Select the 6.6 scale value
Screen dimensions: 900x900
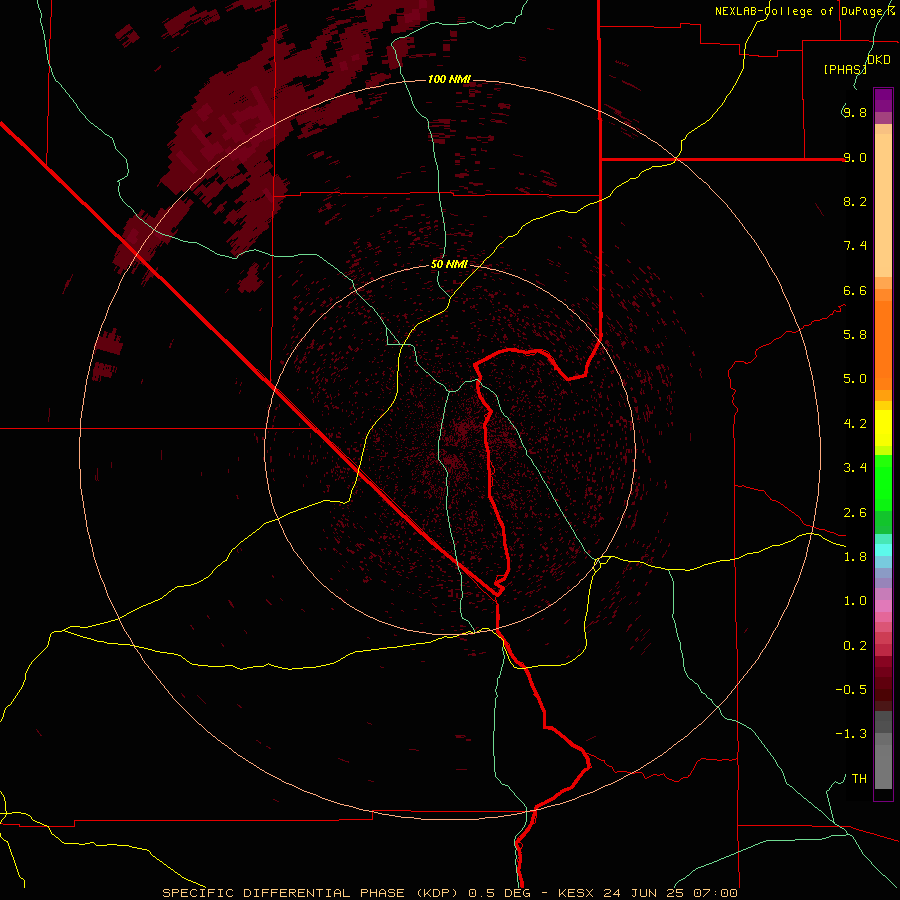(855, 290)
